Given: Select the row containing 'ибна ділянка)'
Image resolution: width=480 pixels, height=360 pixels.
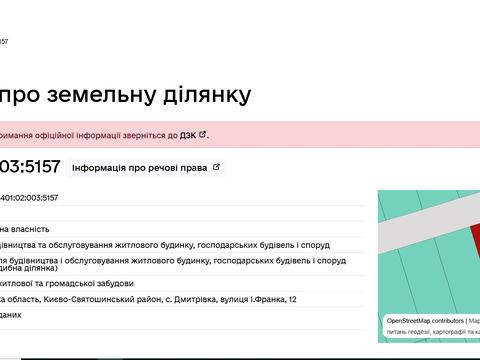Looking at the screenshot, I should click(173, 264).
